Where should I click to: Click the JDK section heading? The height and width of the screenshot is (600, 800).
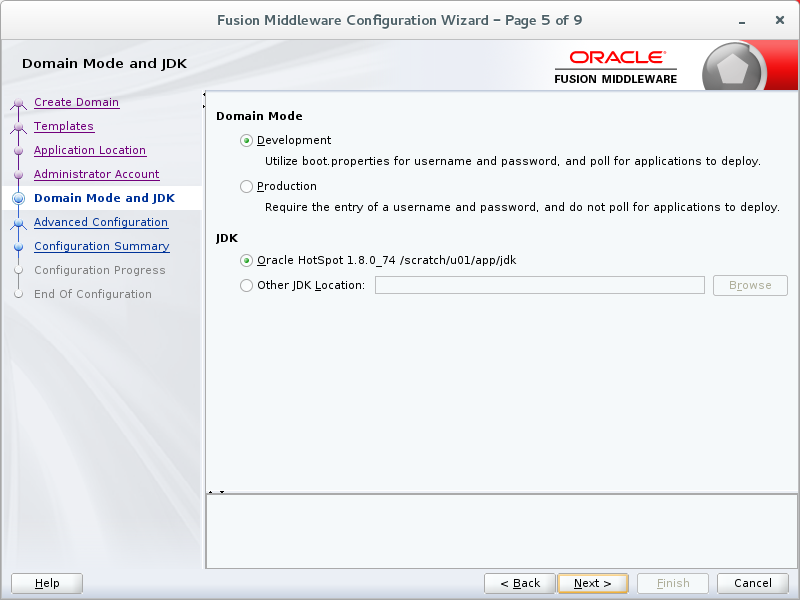[227, 238]
